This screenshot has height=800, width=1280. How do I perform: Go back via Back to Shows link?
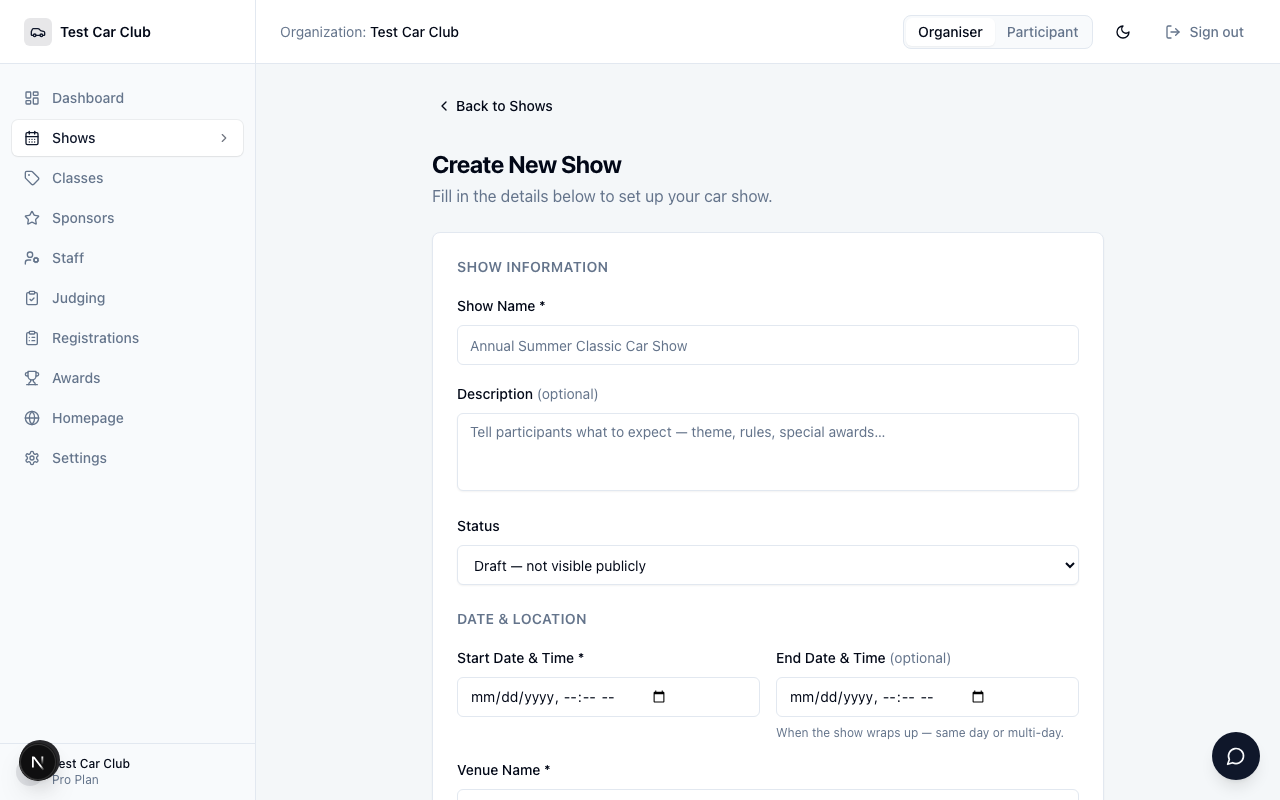point(495,106)
